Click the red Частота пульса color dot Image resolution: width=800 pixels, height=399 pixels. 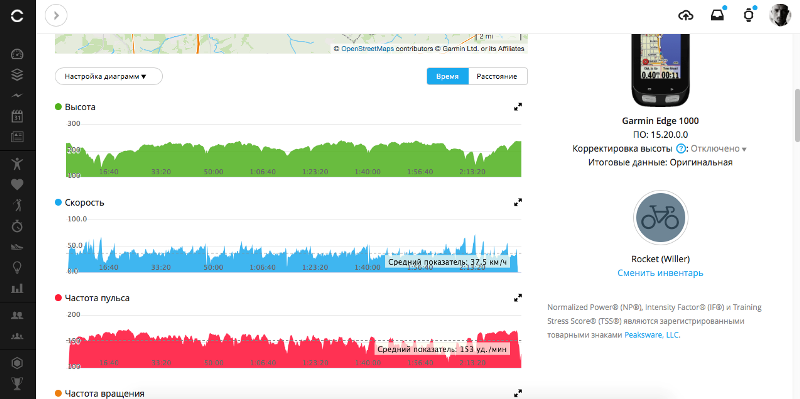click(x=58, y=298)
